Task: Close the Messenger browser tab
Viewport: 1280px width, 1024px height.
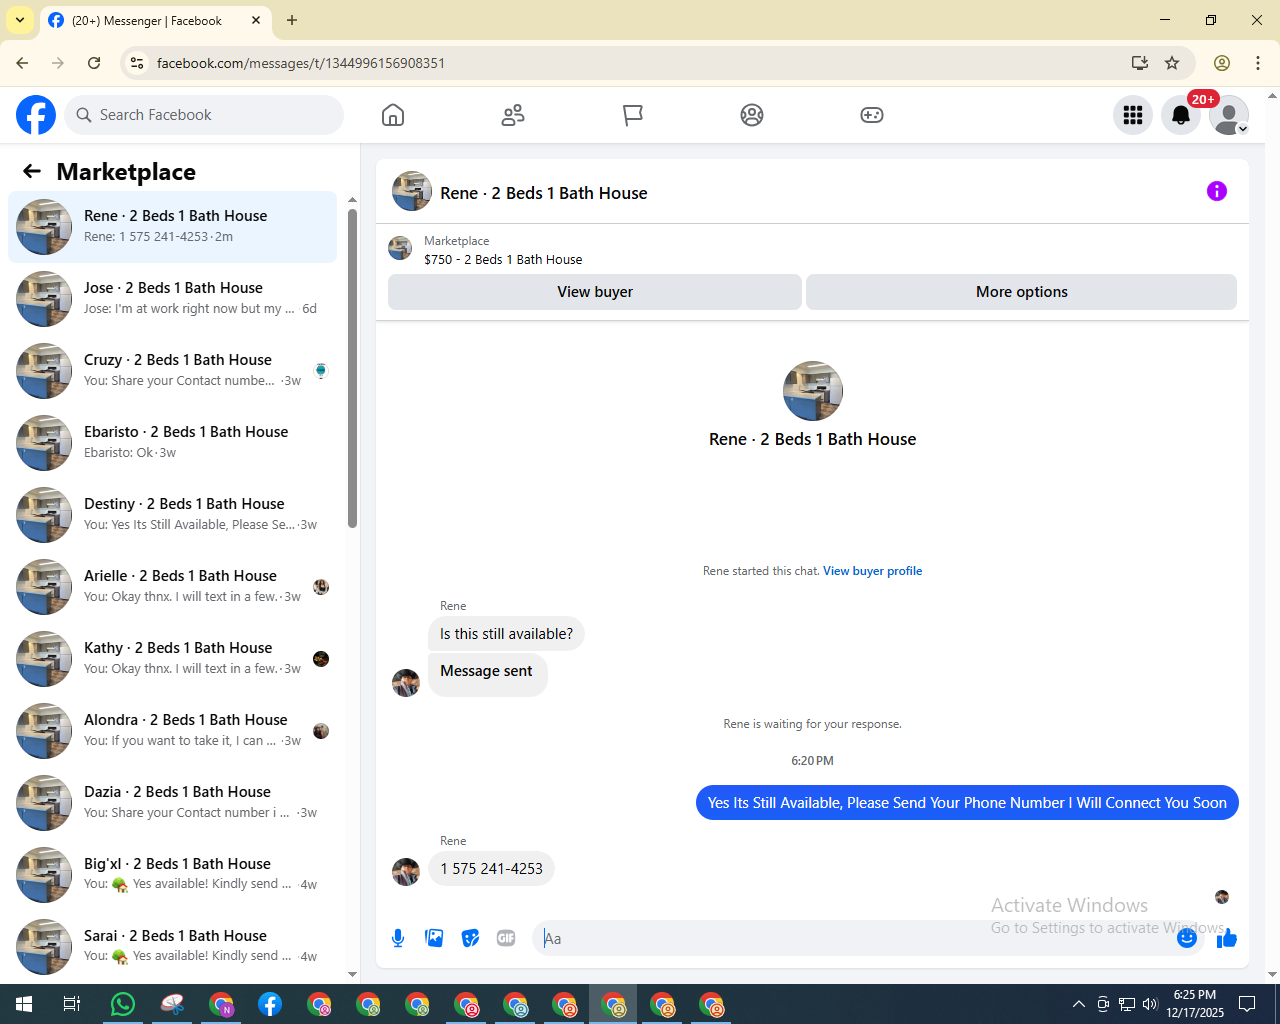Action: [256, 20]
